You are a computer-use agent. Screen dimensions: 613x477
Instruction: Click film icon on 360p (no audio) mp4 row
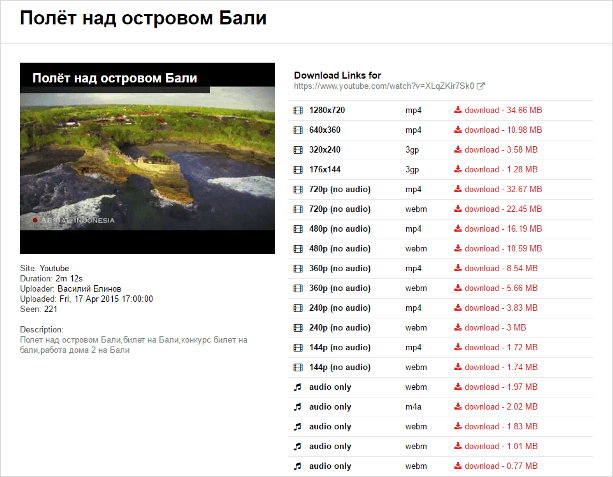[x=298, y=269]
